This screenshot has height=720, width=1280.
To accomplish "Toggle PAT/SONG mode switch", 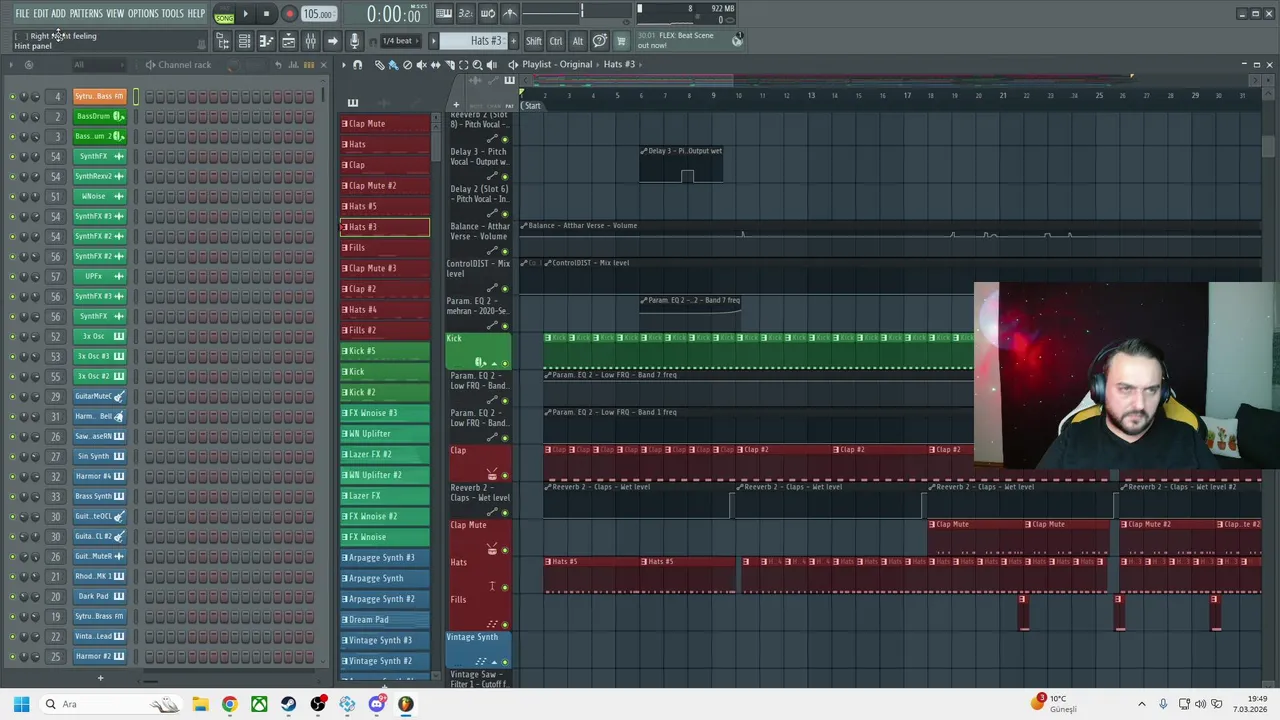I will pyautogui.click(x=224, y=15).
